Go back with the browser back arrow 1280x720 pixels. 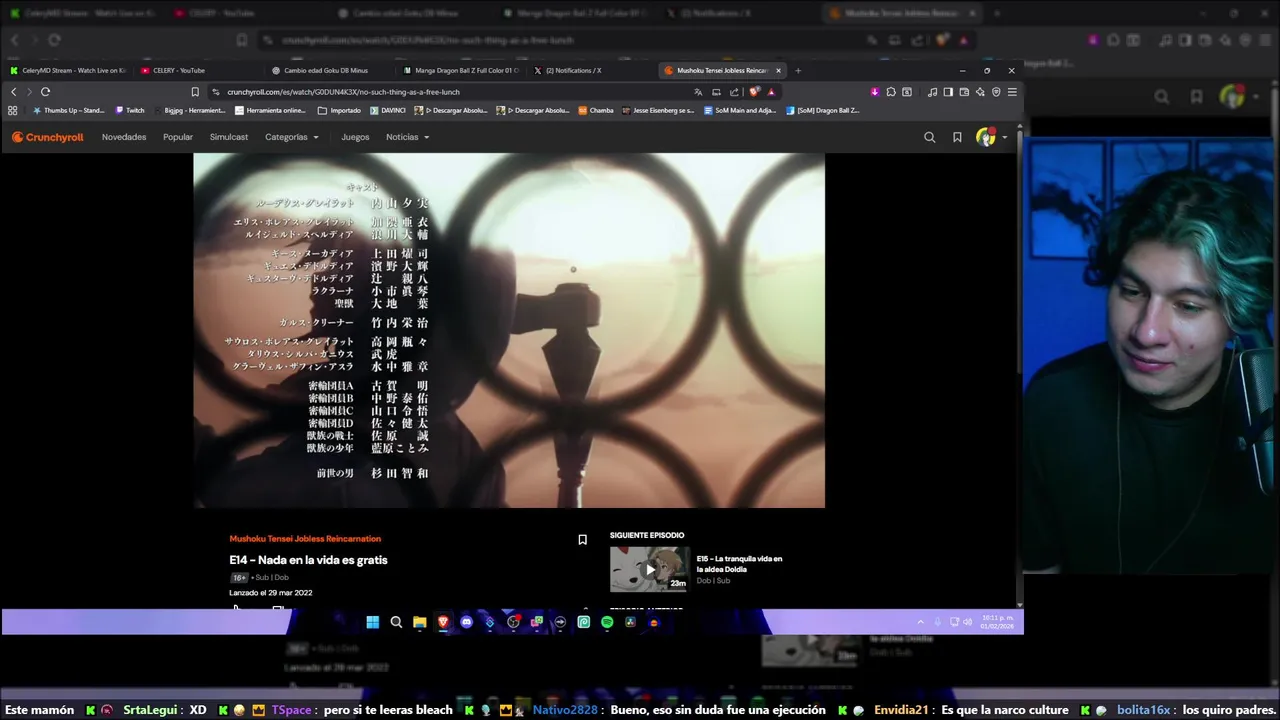pos(14,91)
